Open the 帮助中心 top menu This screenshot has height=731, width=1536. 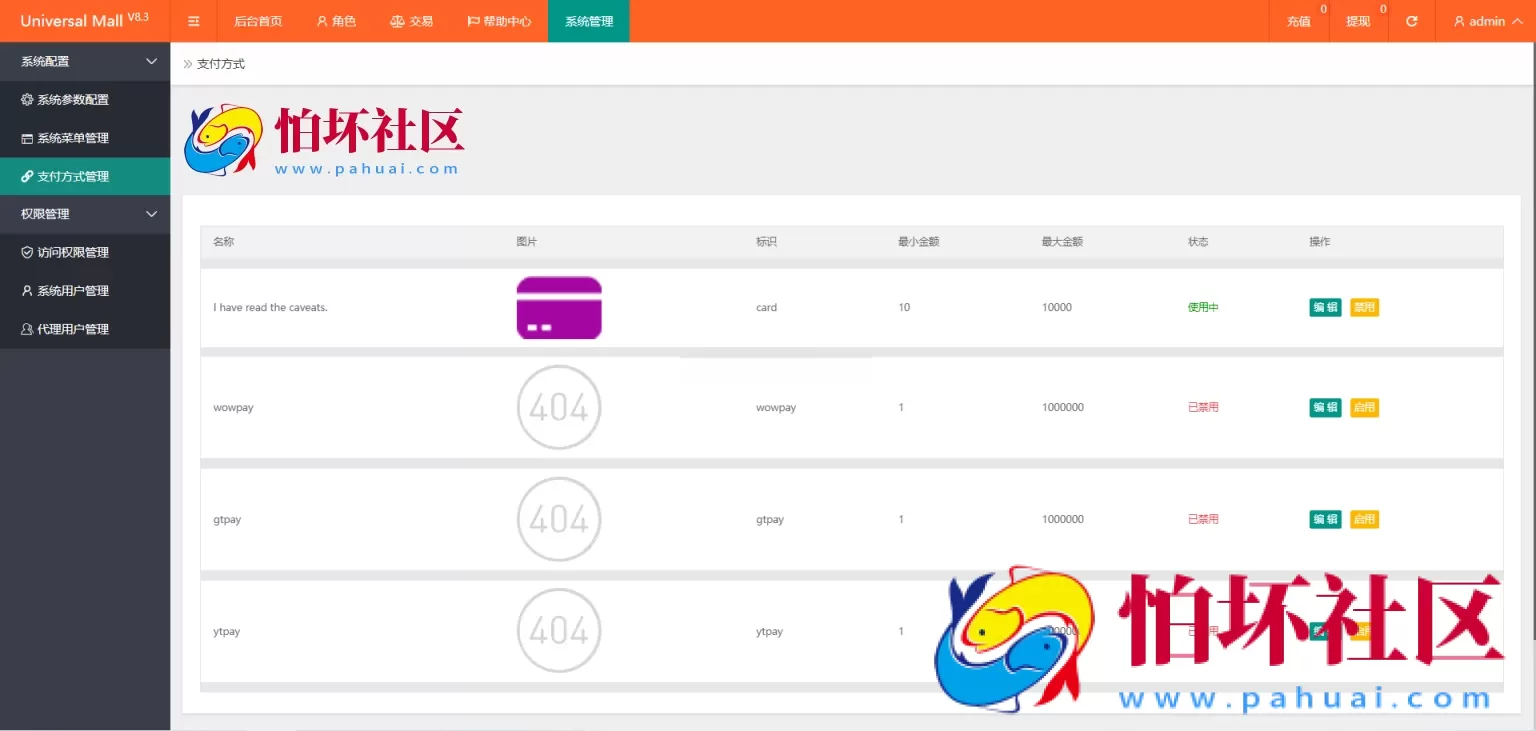498,21
